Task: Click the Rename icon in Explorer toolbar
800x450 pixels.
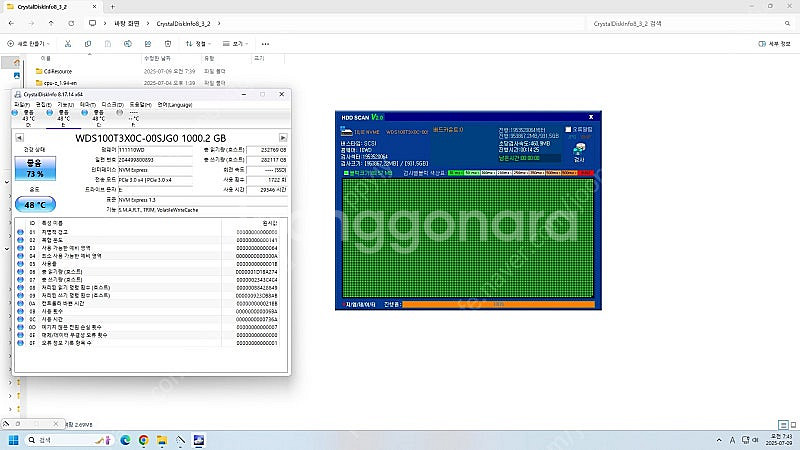Action: (128, 44)
